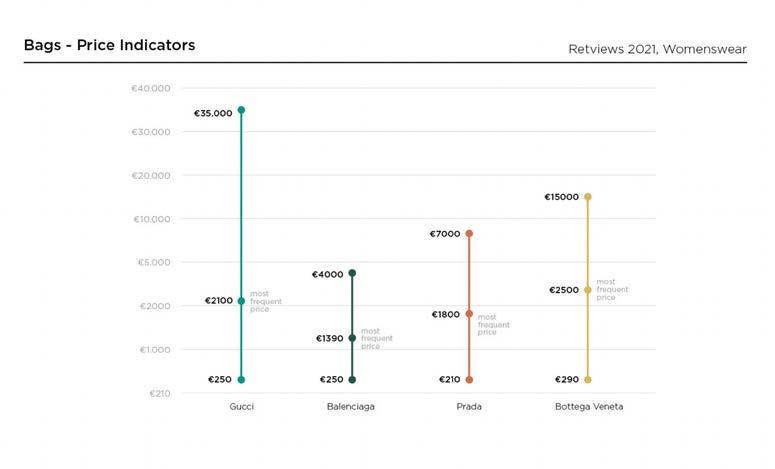Select Gucci's €250 minimum price dot
This screenshot has height=469, width=775.
coord(241,380)
